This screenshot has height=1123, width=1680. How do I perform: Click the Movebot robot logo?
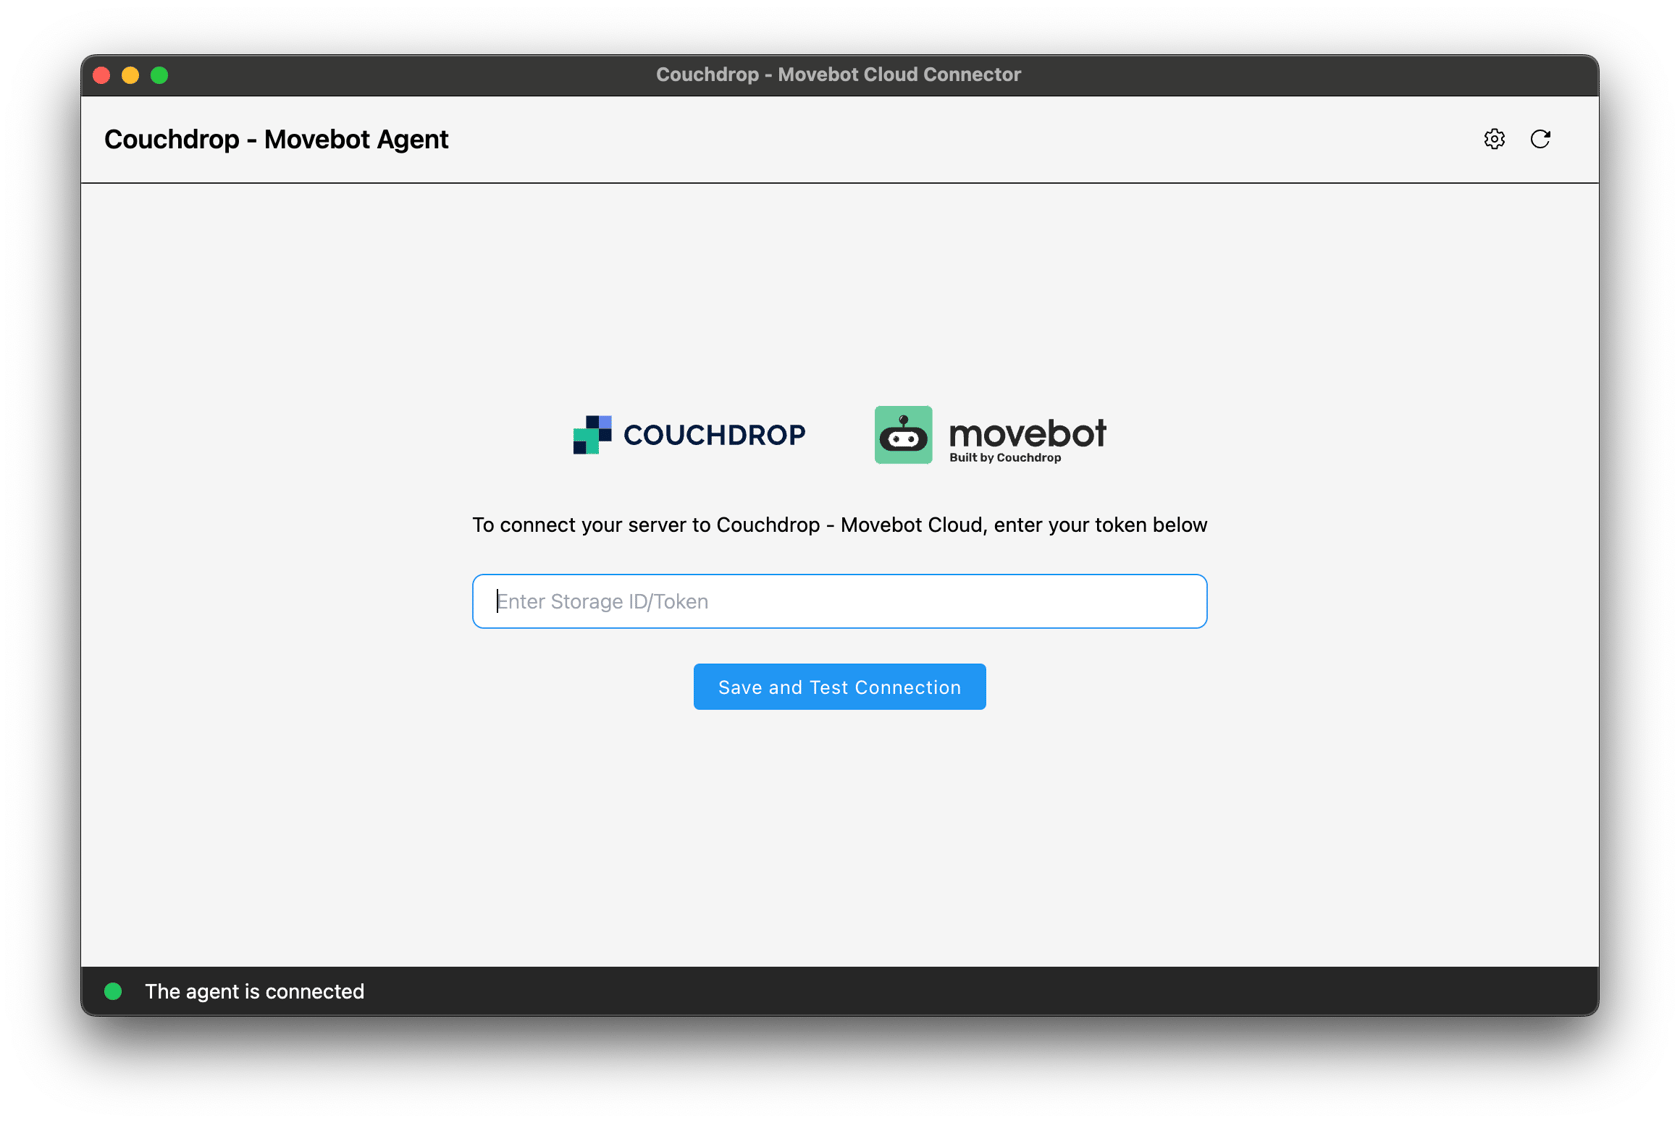[x=903, y=434]
